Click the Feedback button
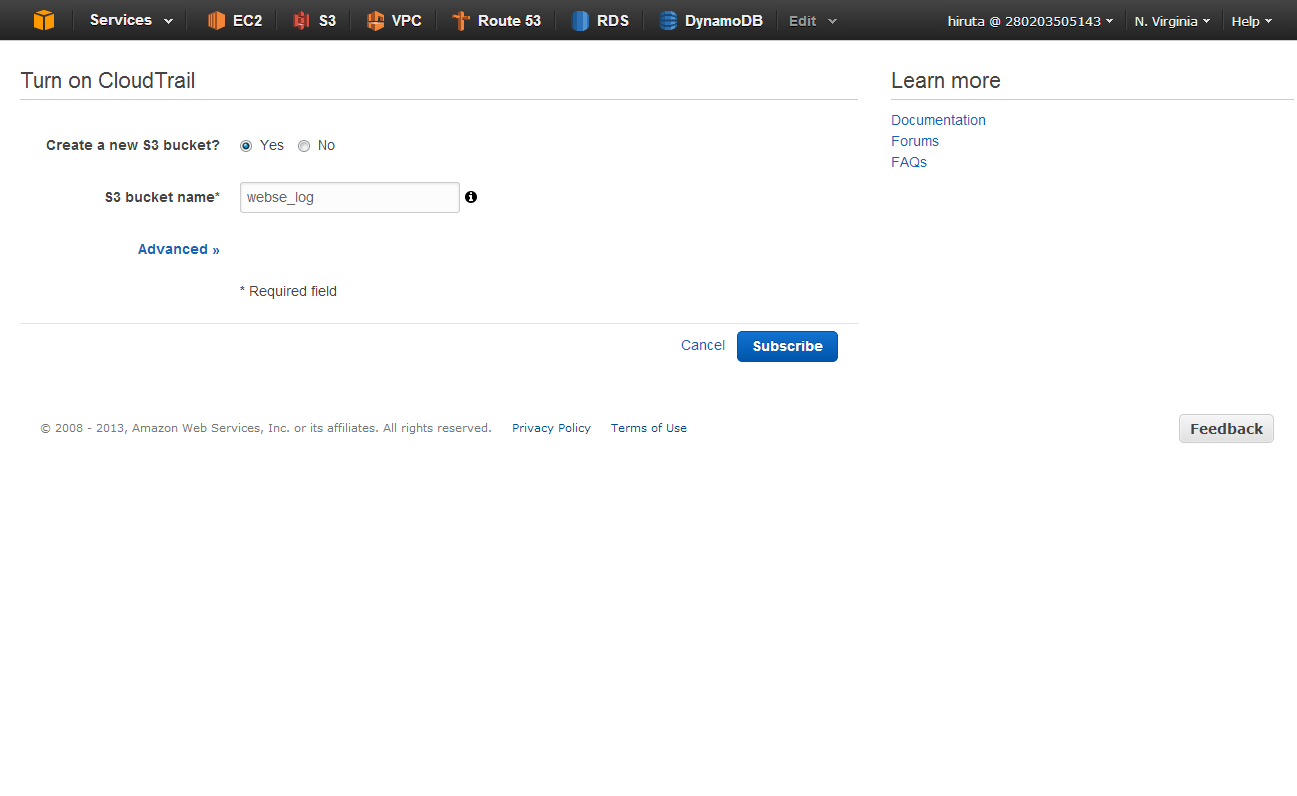This screenshot has height=796, width=1297. tap(1226, 428)
